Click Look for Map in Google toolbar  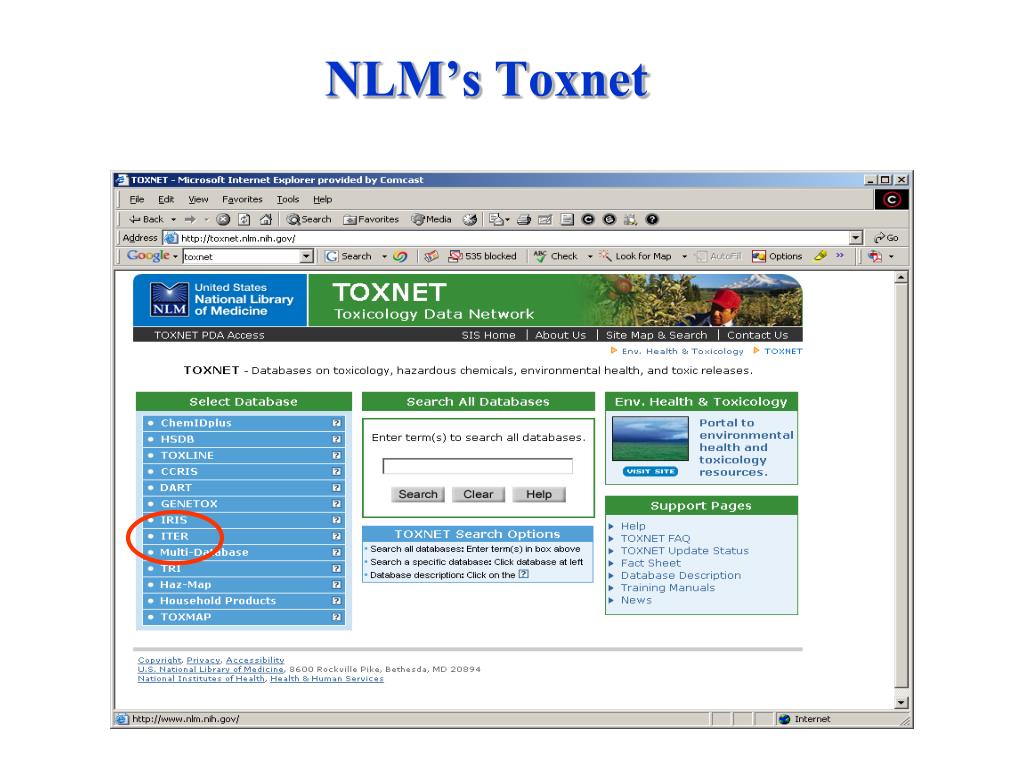636,256
